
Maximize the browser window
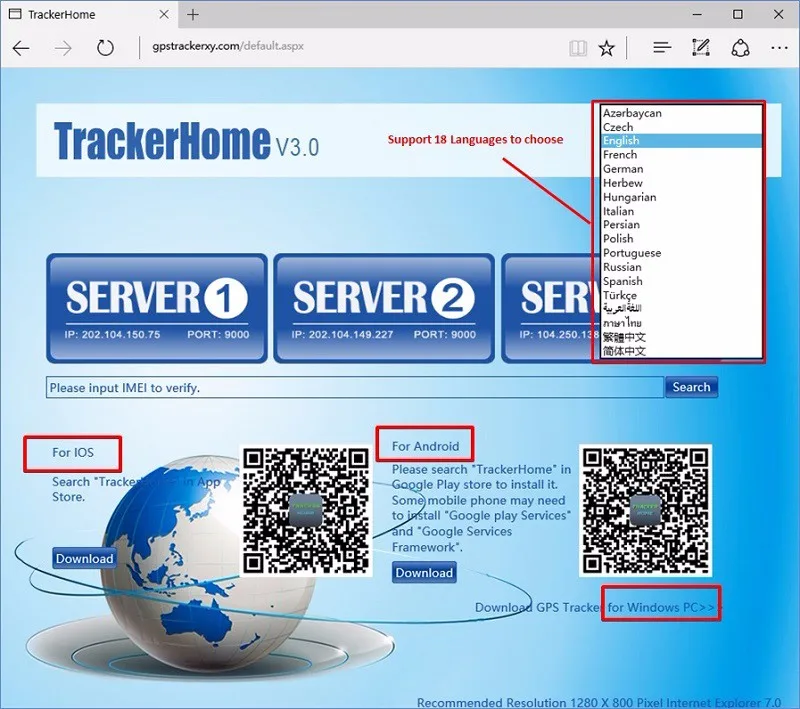tap(738, 14)
